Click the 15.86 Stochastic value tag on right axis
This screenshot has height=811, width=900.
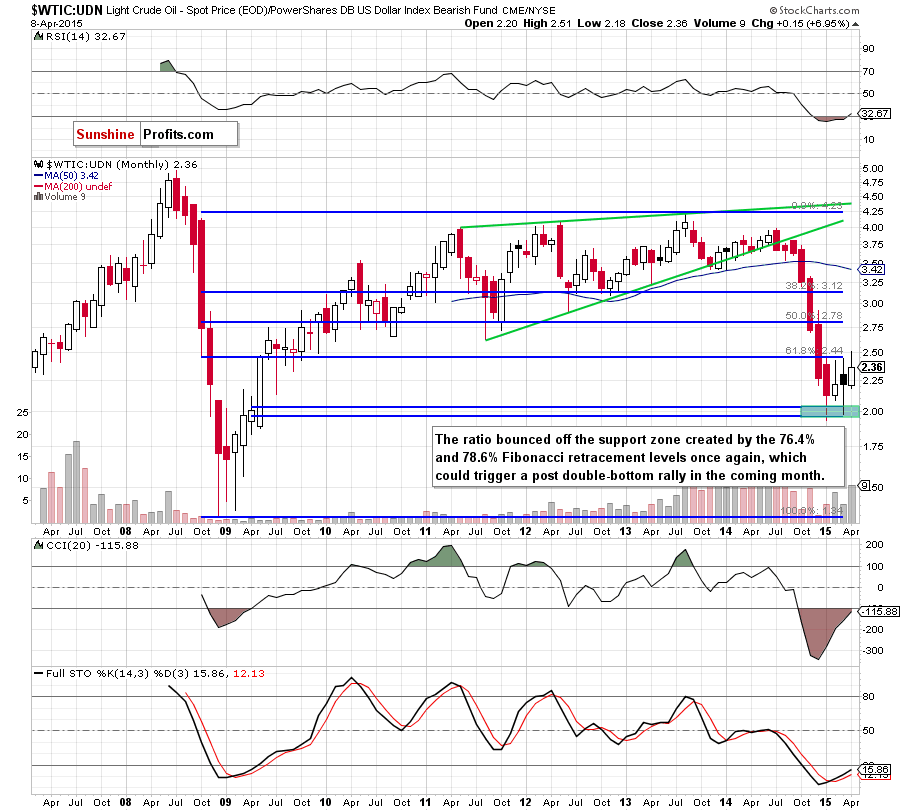875,770
